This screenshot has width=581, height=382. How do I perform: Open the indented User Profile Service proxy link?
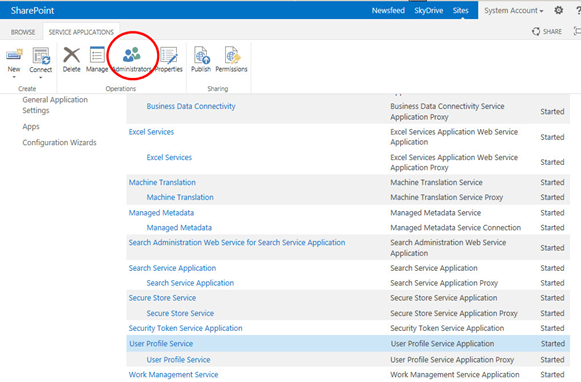click(178, 359)
